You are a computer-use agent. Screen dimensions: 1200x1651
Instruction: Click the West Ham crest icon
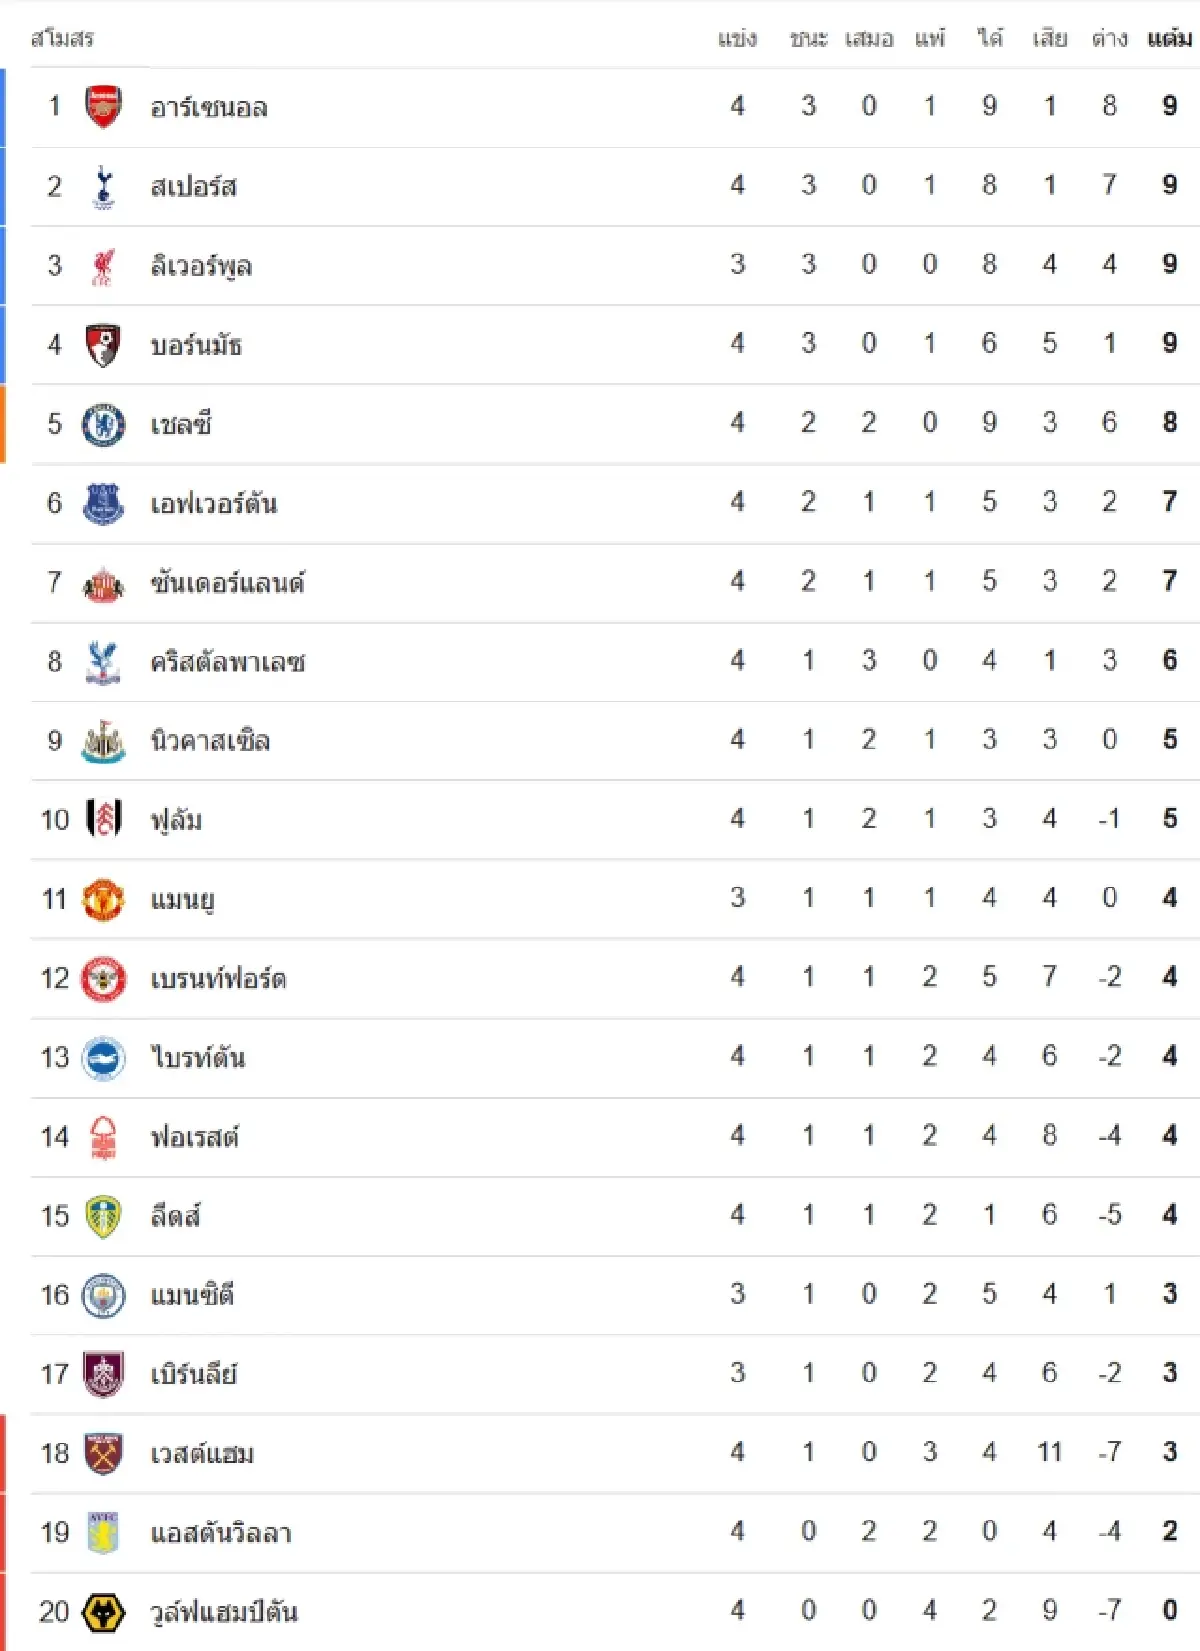[x=103, y=1453]
